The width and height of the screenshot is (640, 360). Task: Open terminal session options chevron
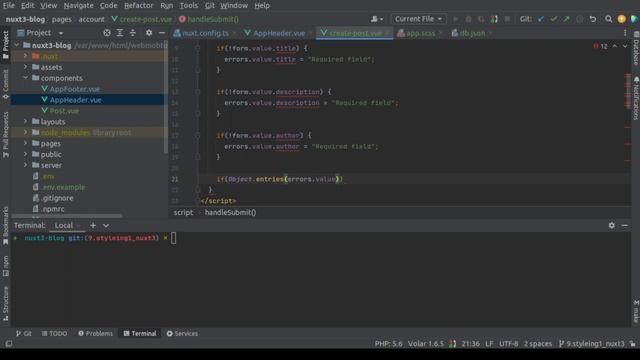click(x=106, y=225)
